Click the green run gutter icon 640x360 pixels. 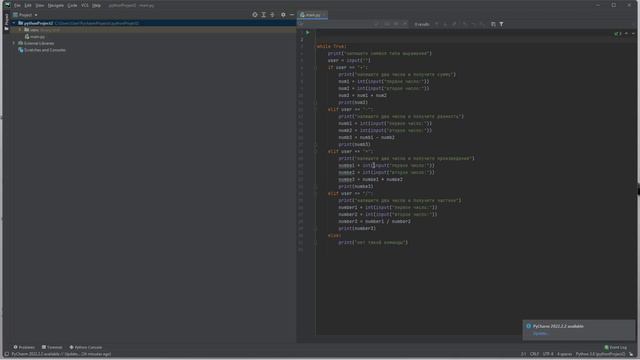point(308,33)
